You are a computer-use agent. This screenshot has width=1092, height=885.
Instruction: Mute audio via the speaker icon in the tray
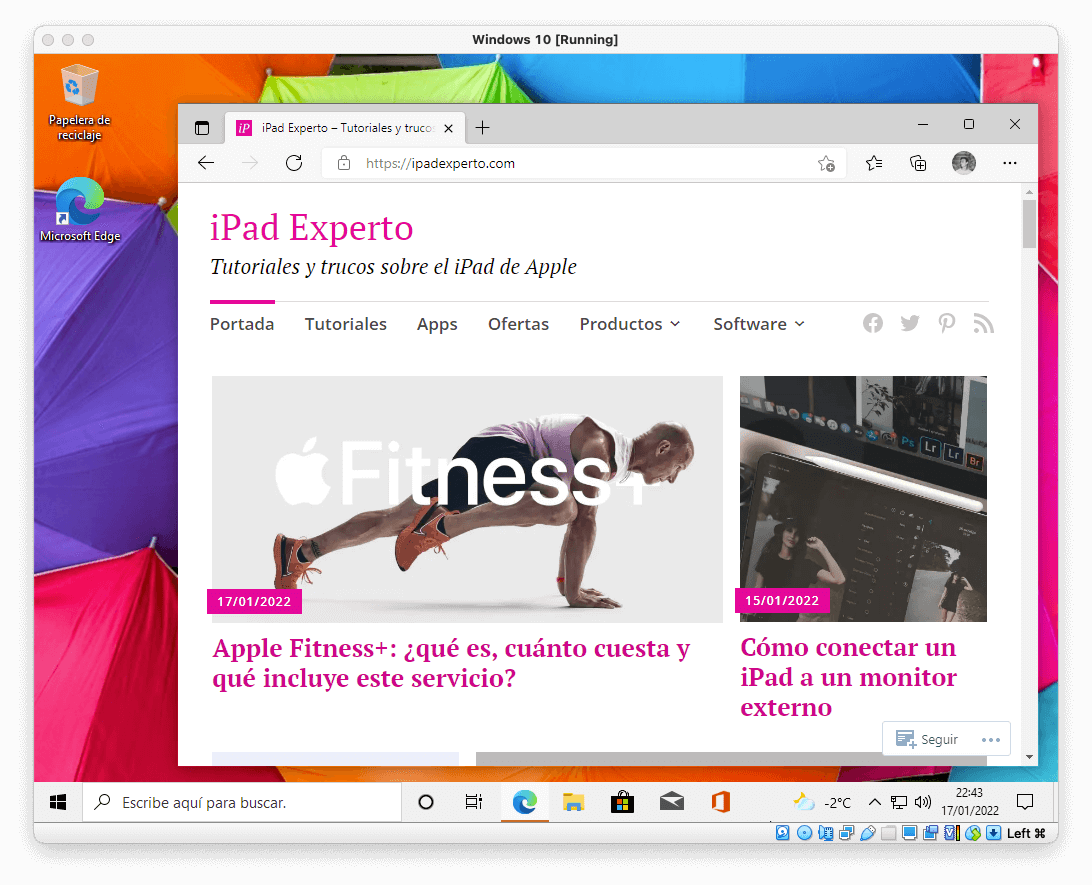coord(921,802)
